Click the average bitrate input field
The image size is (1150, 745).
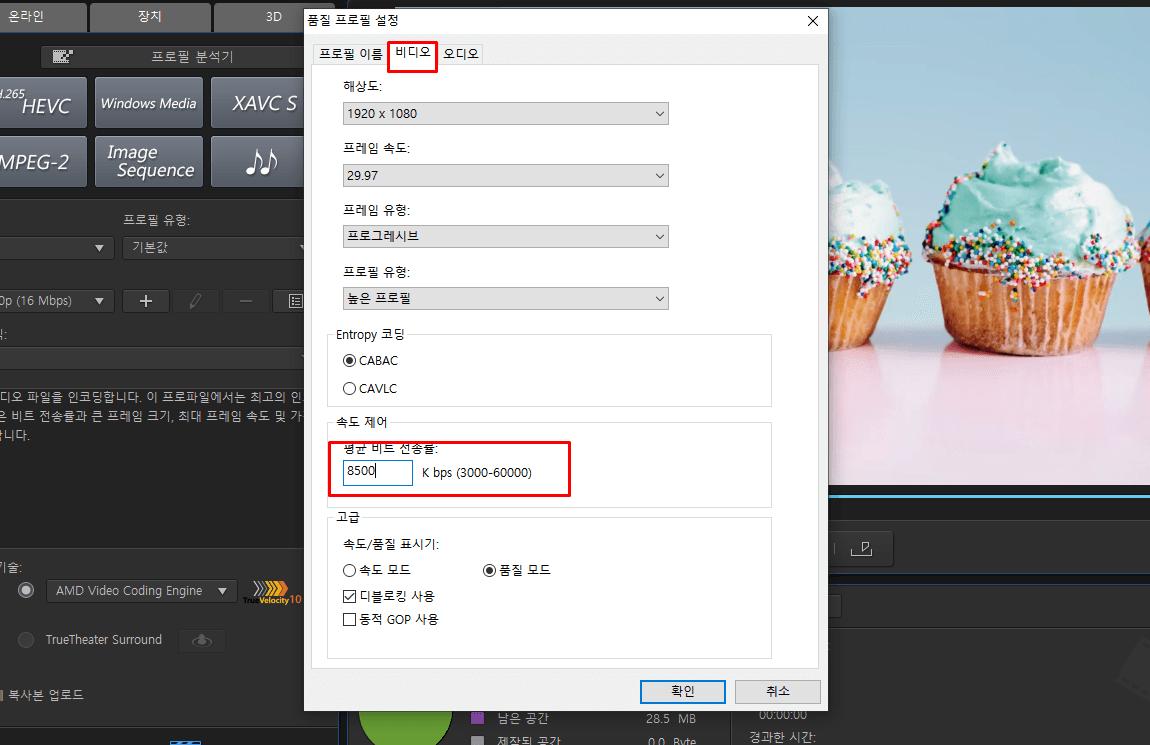pyautogui.click(x=376, y=472)
